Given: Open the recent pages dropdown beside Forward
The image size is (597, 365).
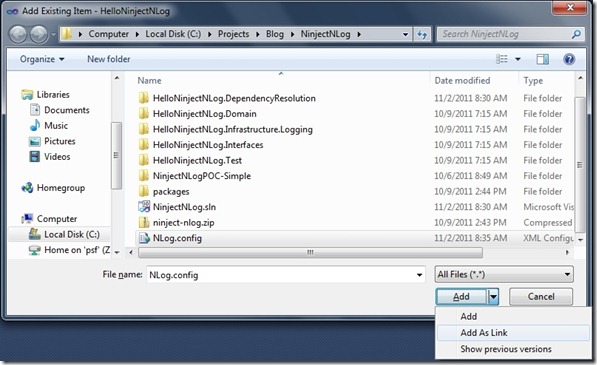Looking at the screenshot, I should pyautogui.click(x=53, y=34).
